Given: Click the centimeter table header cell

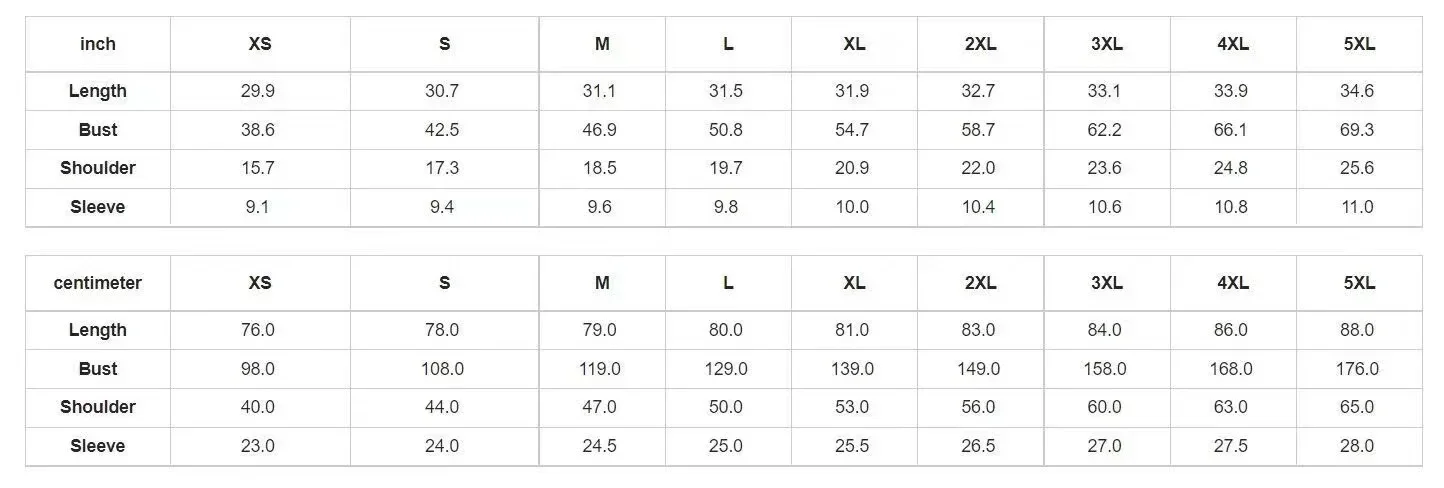Looking at the screenshot, I should pyautogui.click(x=98, y=283).
